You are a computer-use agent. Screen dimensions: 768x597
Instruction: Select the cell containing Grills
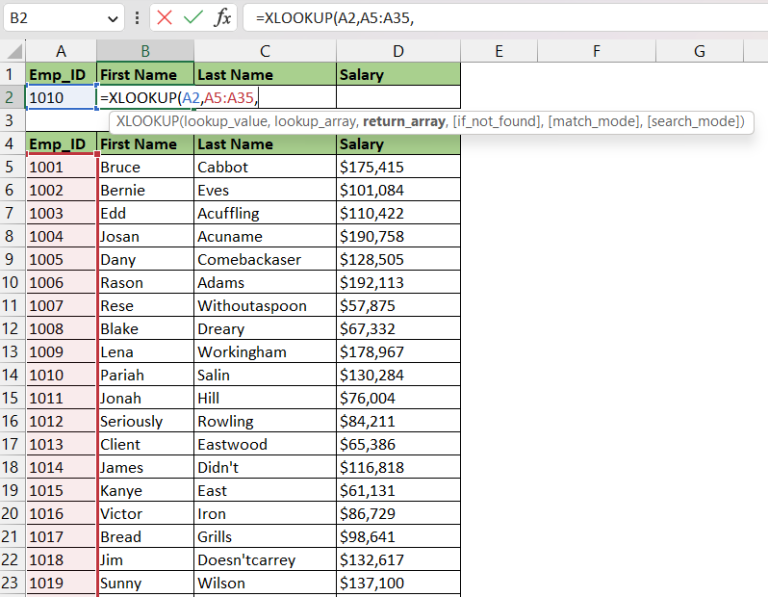pyautogui.click(x=265, y=536)
